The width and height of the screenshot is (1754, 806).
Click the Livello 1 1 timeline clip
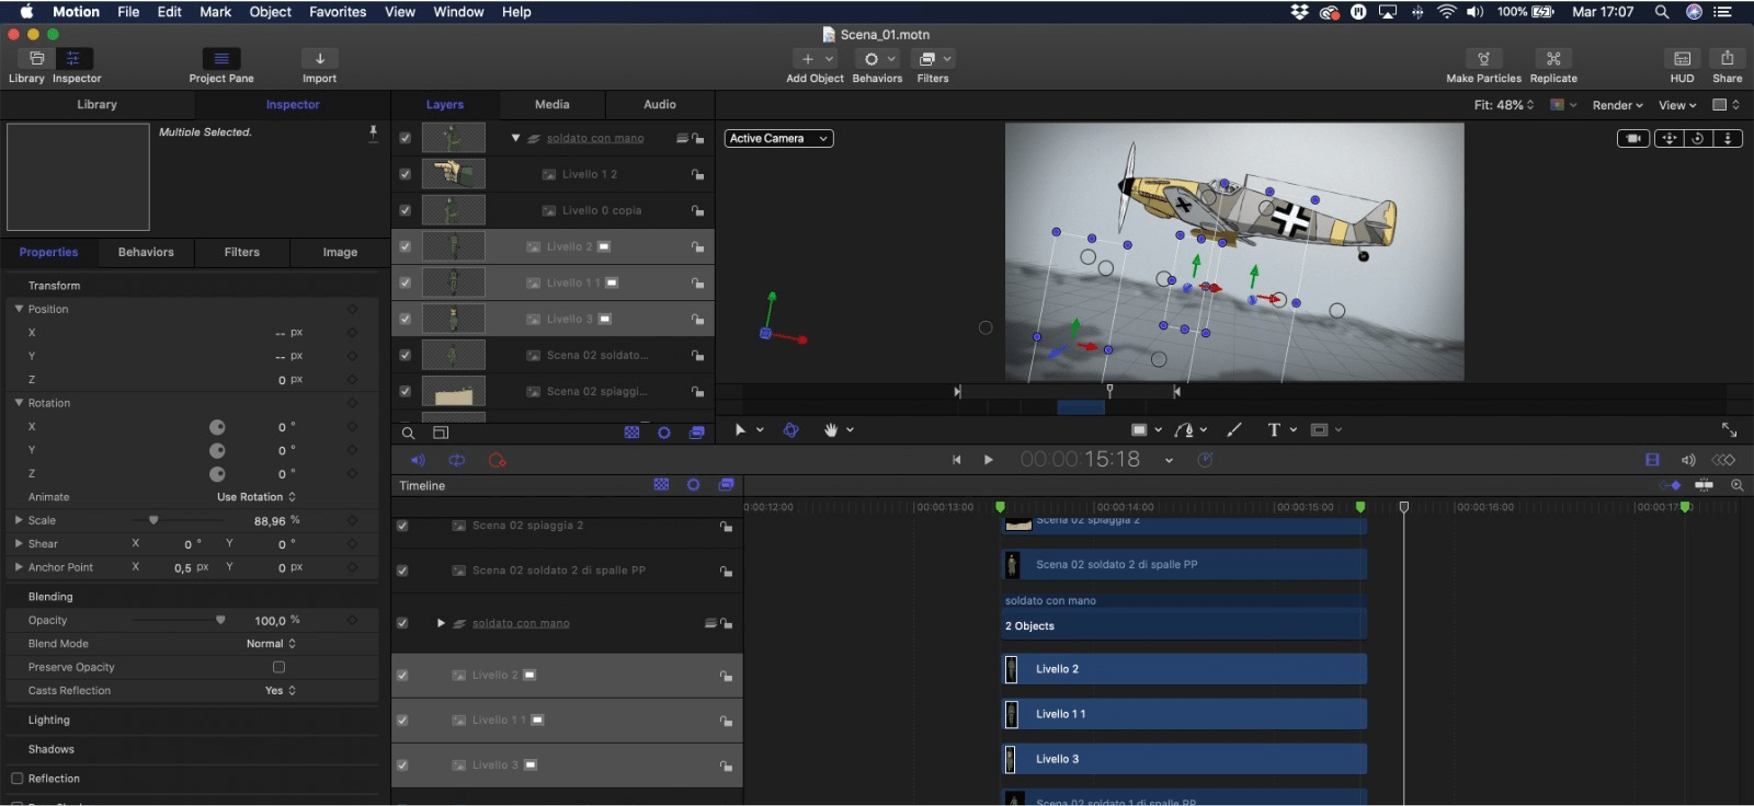[x=1184, y=714]
